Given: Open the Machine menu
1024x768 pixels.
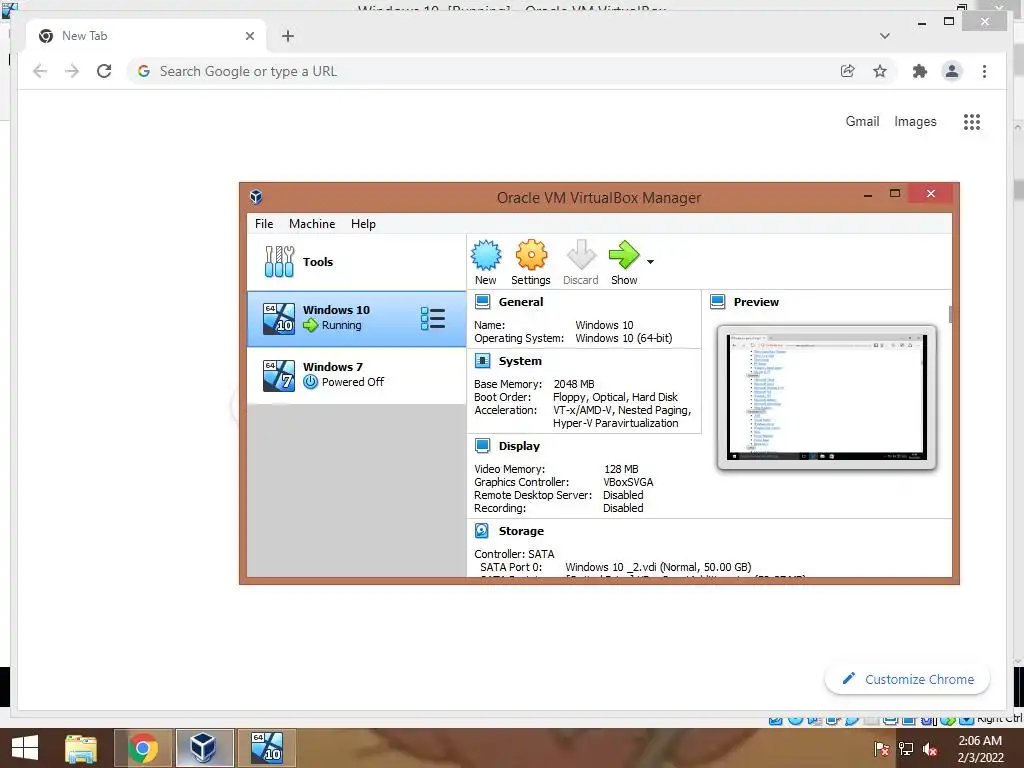Looking at the screenshot, I should 312,224.
